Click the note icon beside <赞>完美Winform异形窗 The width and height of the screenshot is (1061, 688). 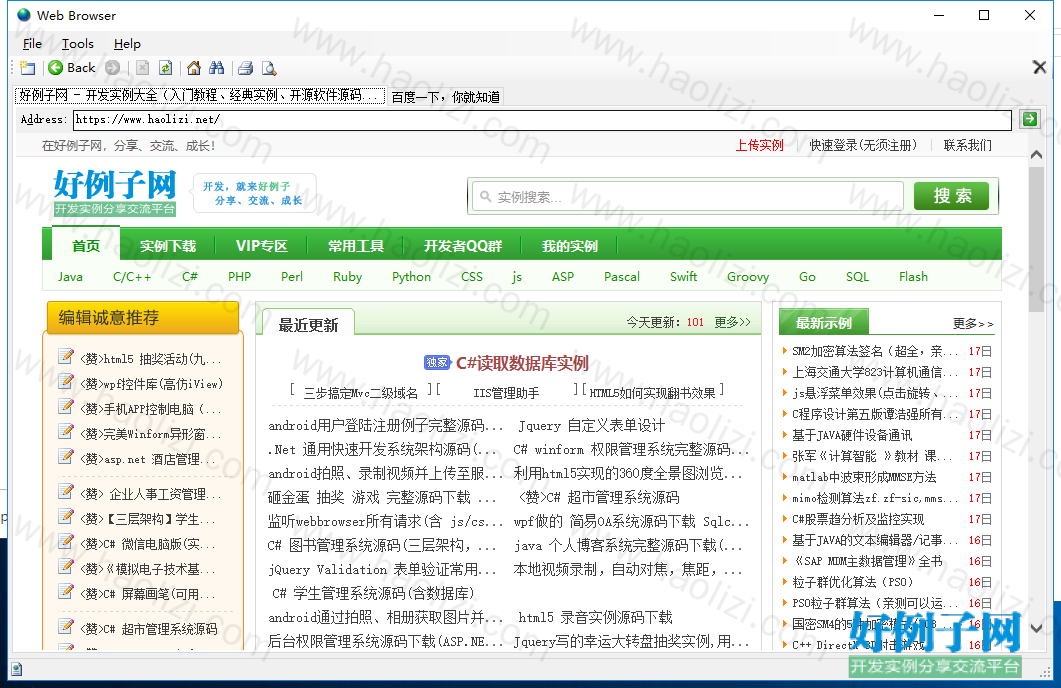tap(66, 432)
